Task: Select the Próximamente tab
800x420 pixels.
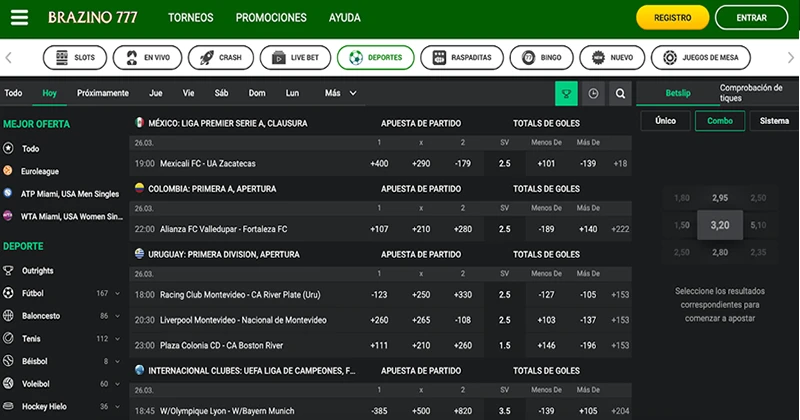Action: (103, 93)
